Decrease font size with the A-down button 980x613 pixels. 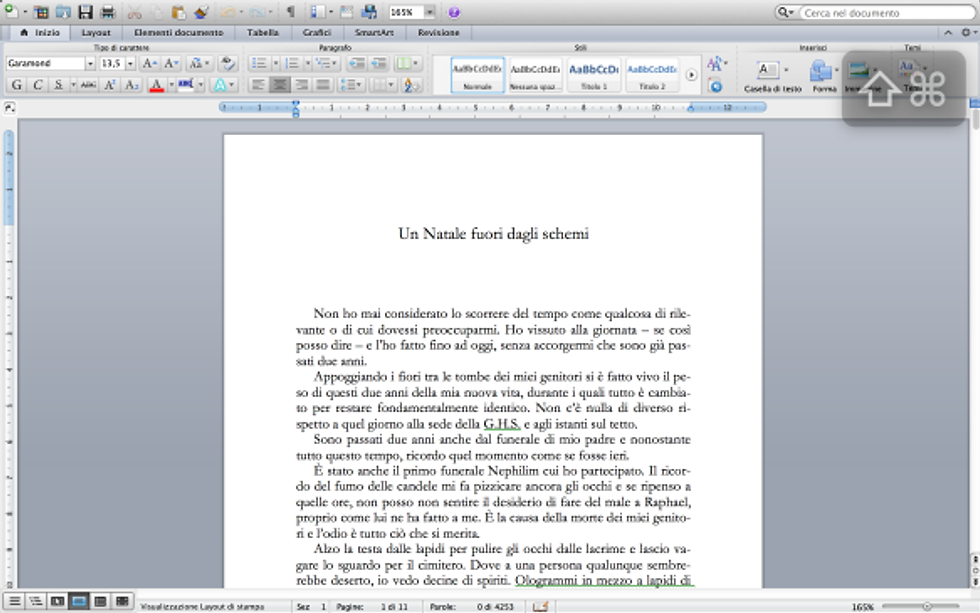(171, 63)
